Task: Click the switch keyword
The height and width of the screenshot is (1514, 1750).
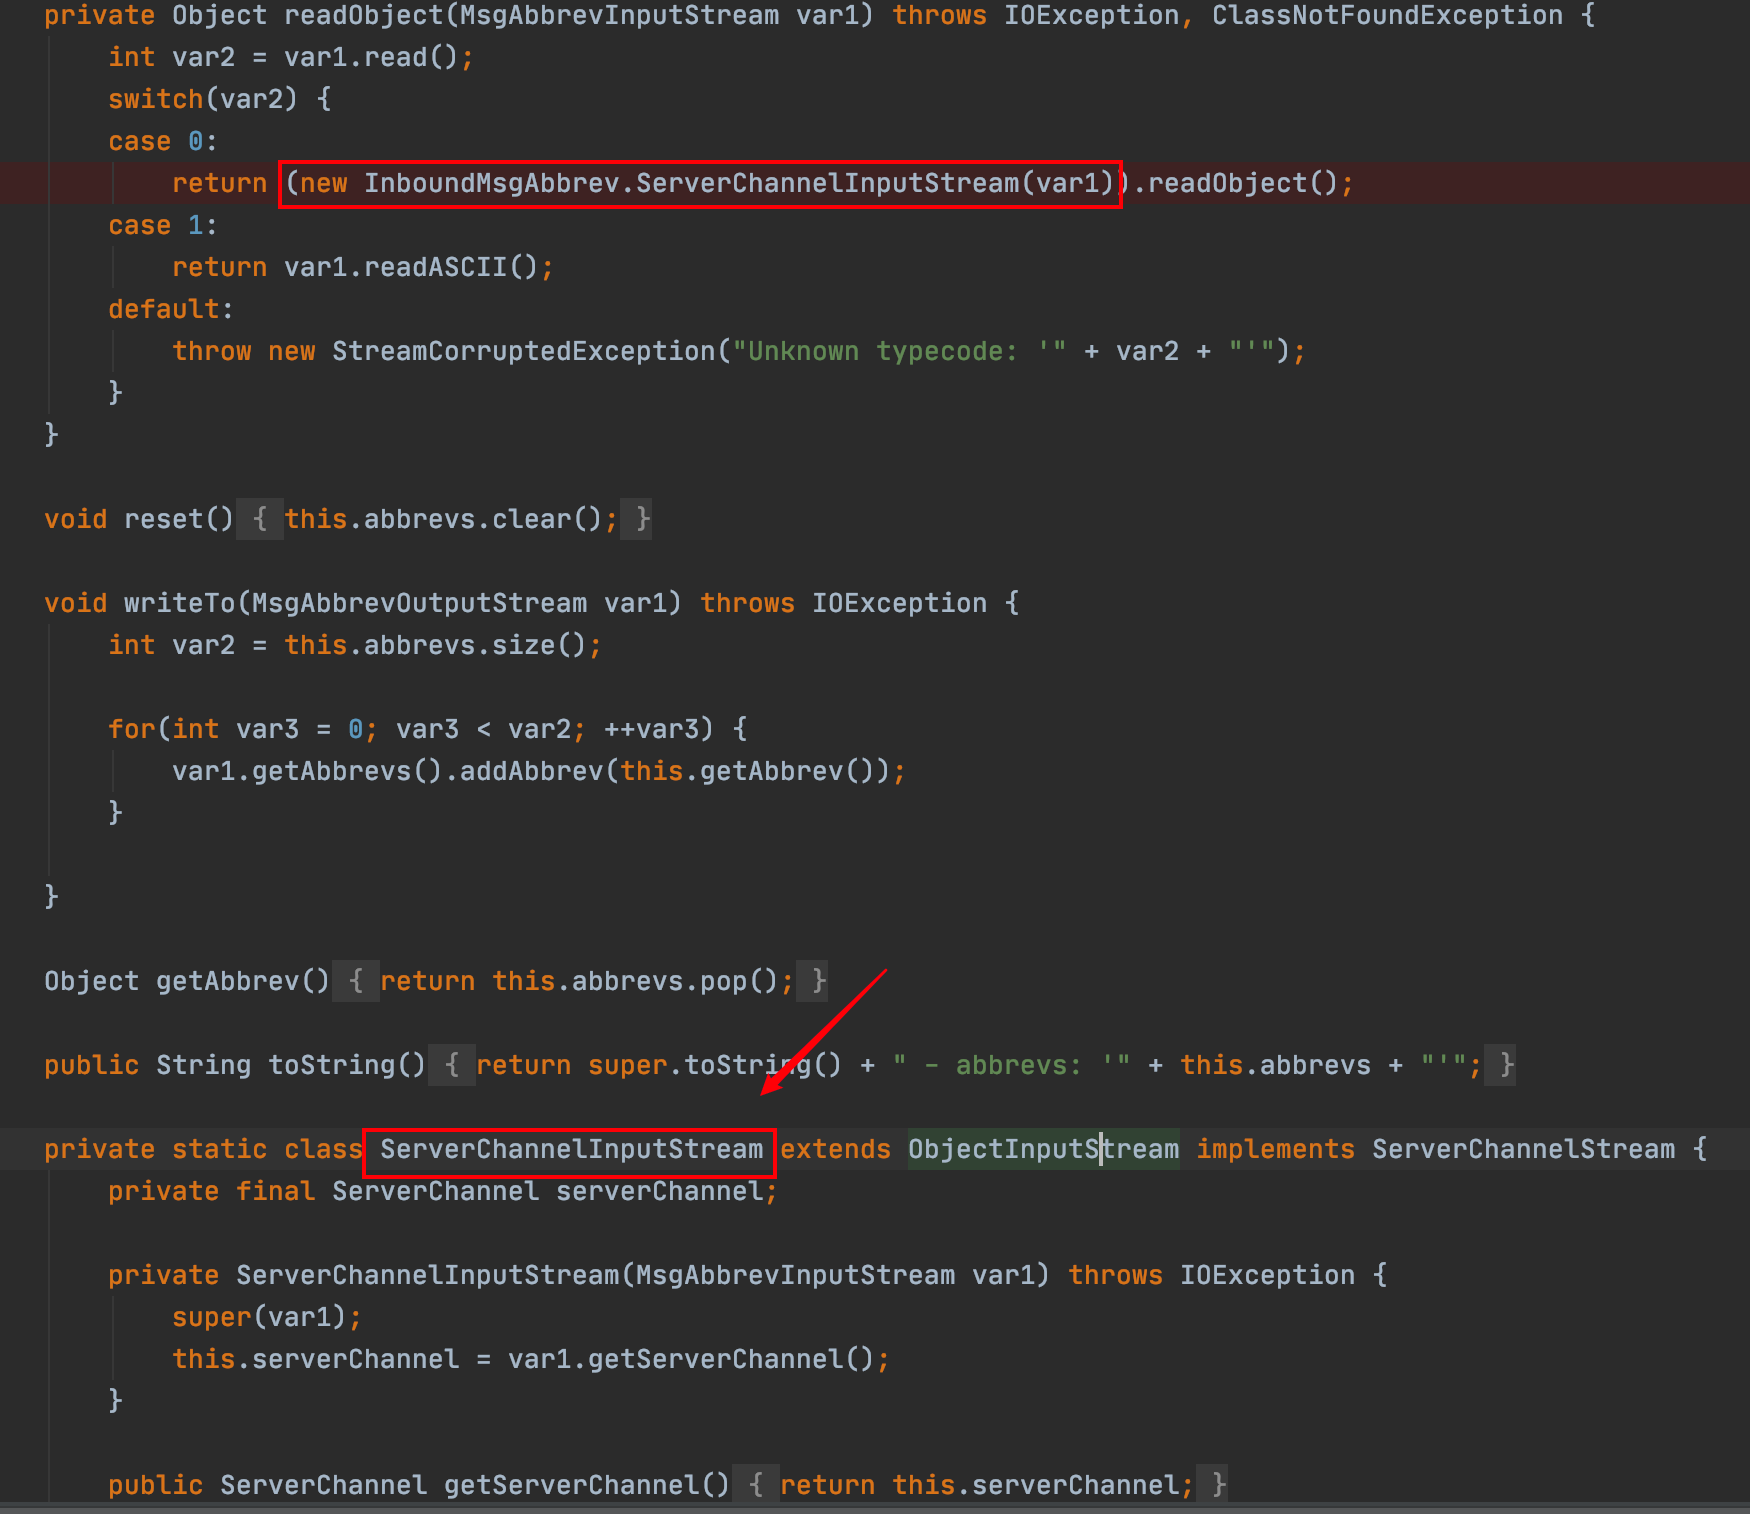Action: 155,99
